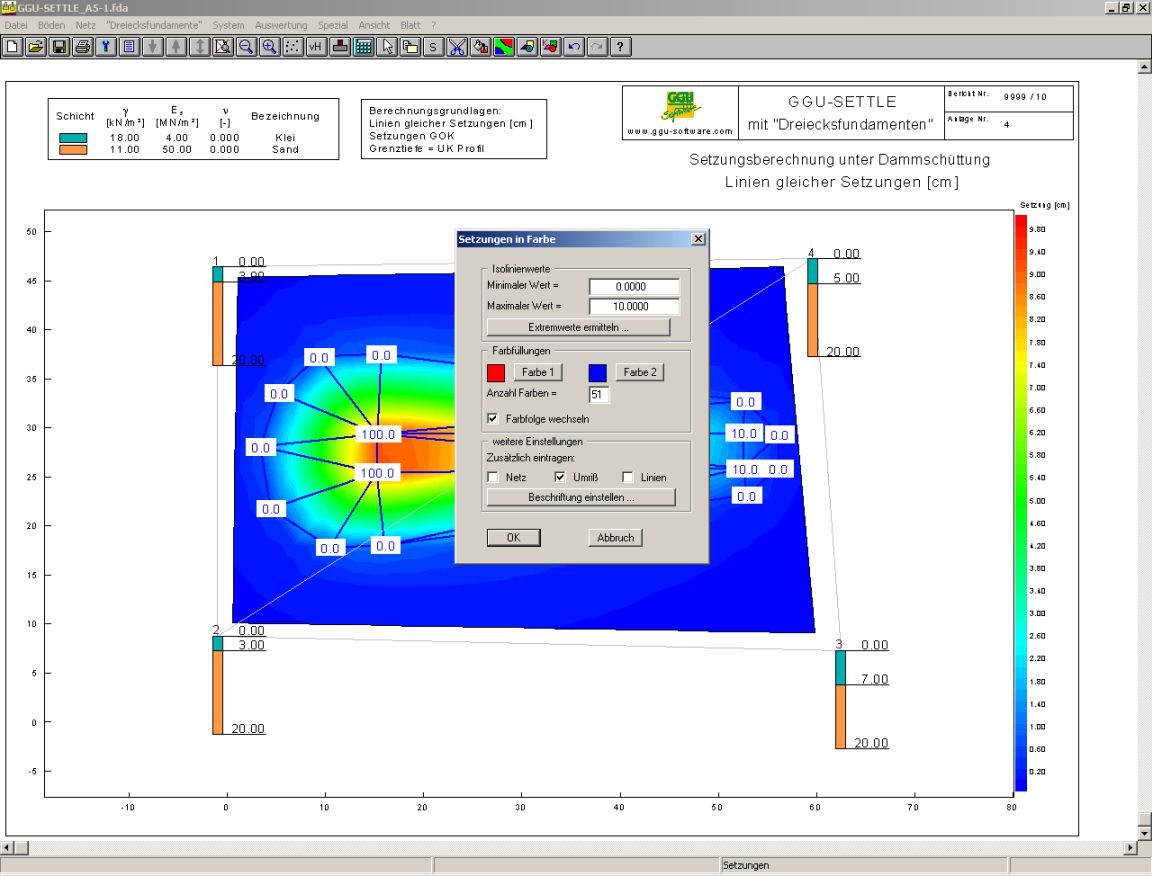Click the "Klei" layer name in legend

click(285, 137)
